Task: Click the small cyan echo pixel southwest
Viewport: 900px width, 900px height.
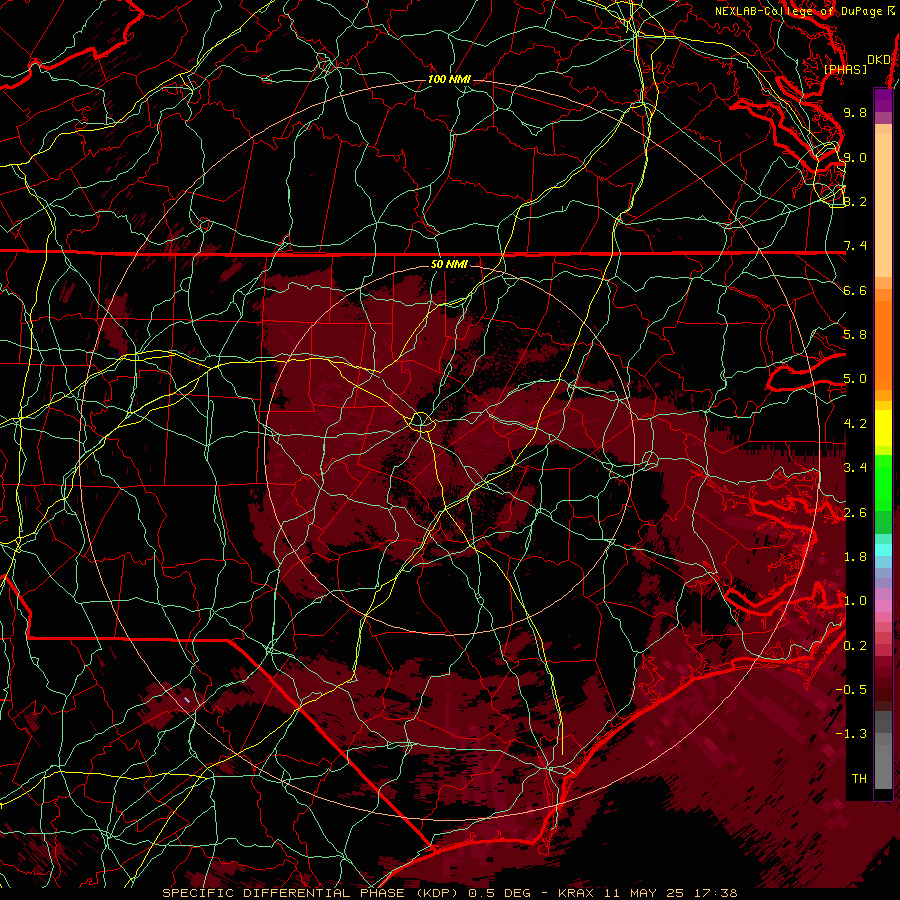Action: 187,700
